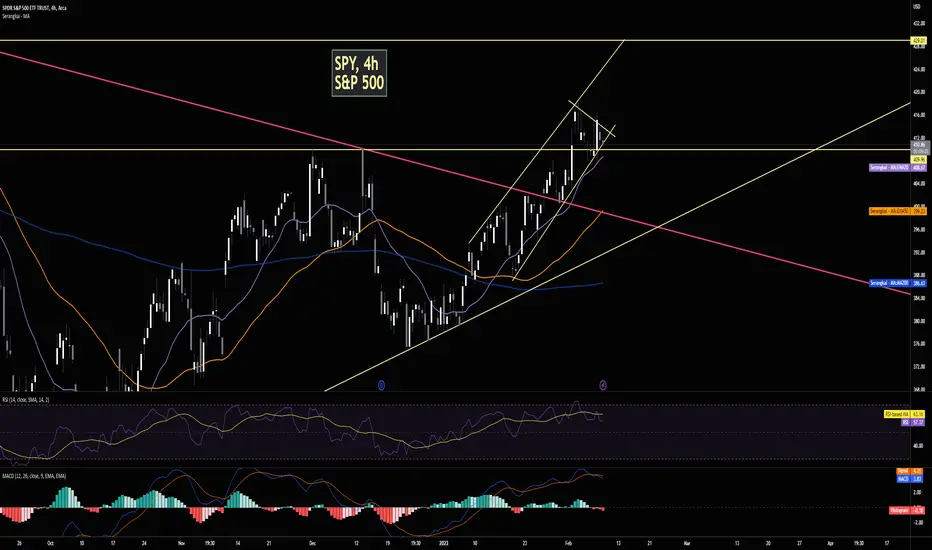
Task: Click the Apr label on time axis
Action: (x=830, y=543)
